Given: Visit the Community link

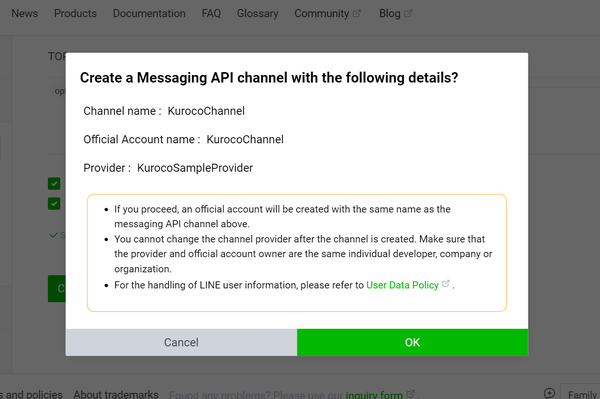Looking at the screenshot, I should click(321, 13).
